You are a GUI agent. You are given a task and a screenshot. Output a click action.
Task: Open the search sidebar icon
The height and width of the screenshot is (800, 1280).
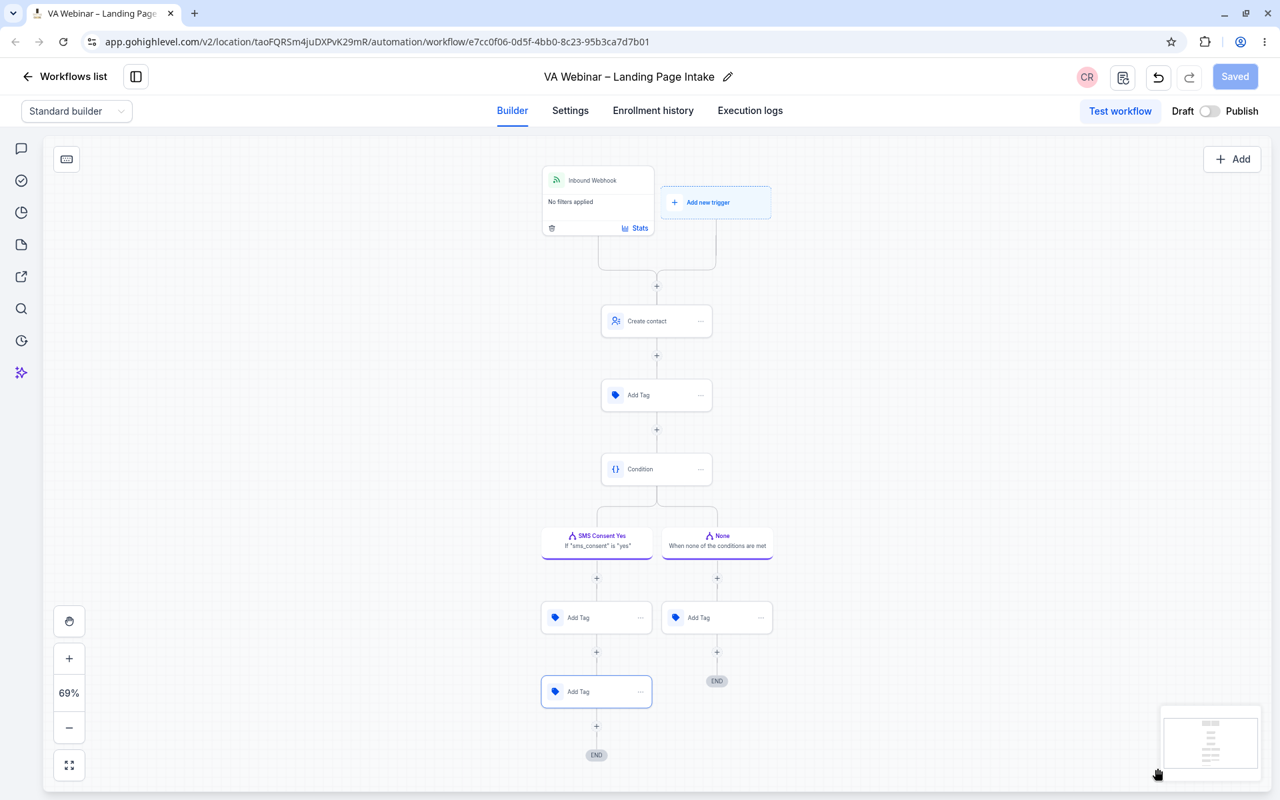coord(21,309)
